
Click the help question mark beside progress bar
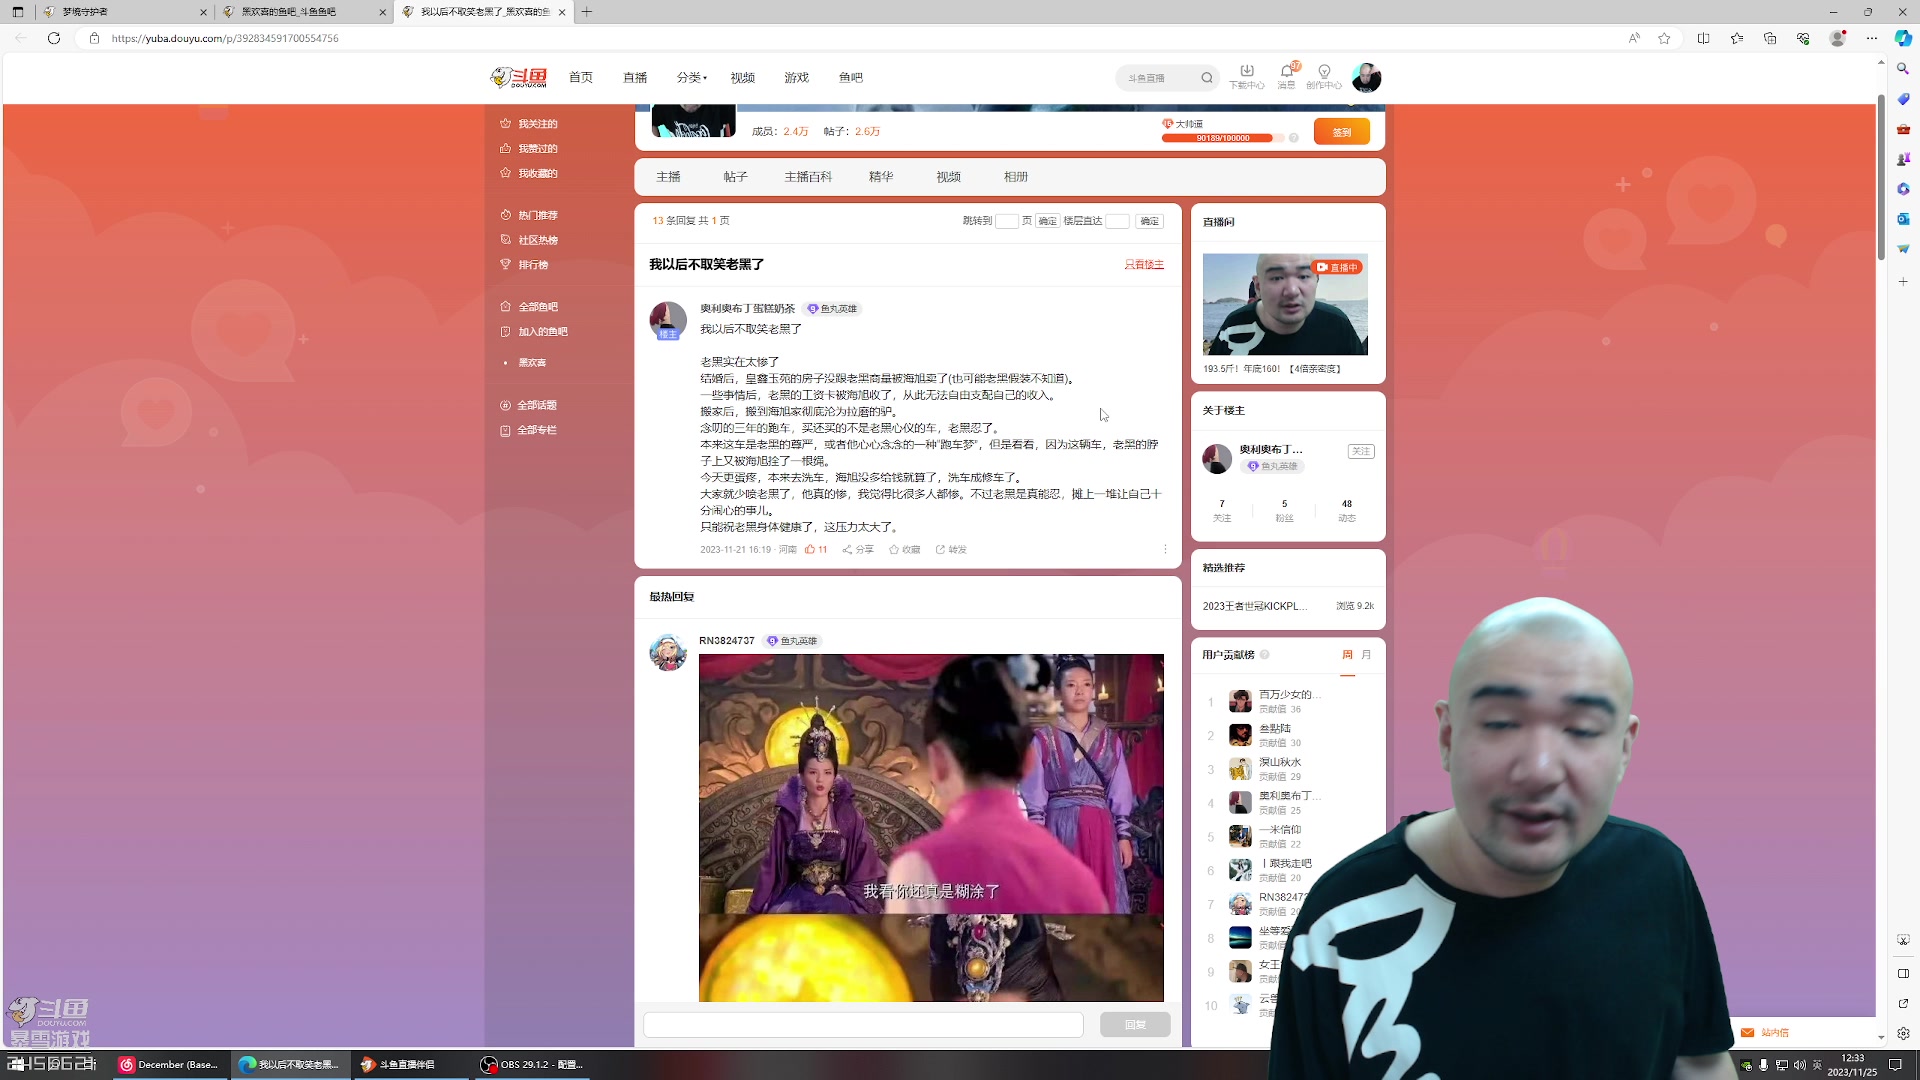[1294, 138]
